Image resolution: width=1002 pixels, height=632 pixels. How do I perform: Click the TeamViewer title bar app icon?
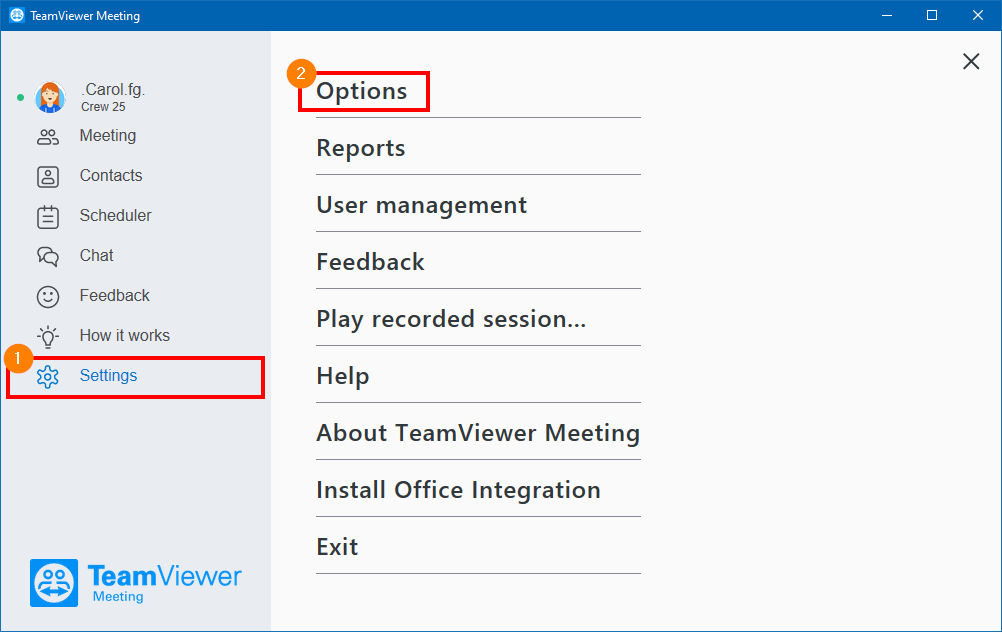coord(17,15)
